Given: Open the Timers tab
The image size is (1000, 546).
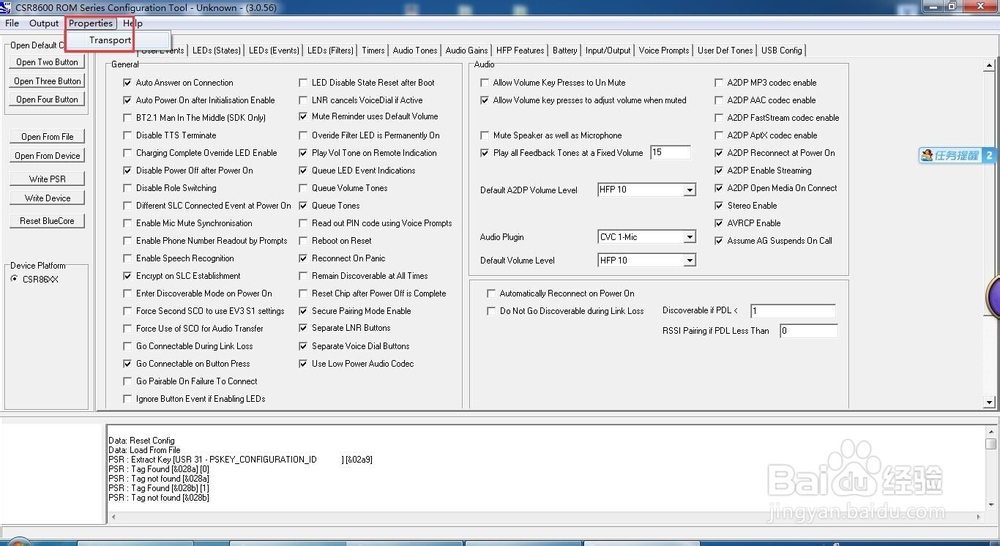Looking at the screenshot, I should pos(373,50).
